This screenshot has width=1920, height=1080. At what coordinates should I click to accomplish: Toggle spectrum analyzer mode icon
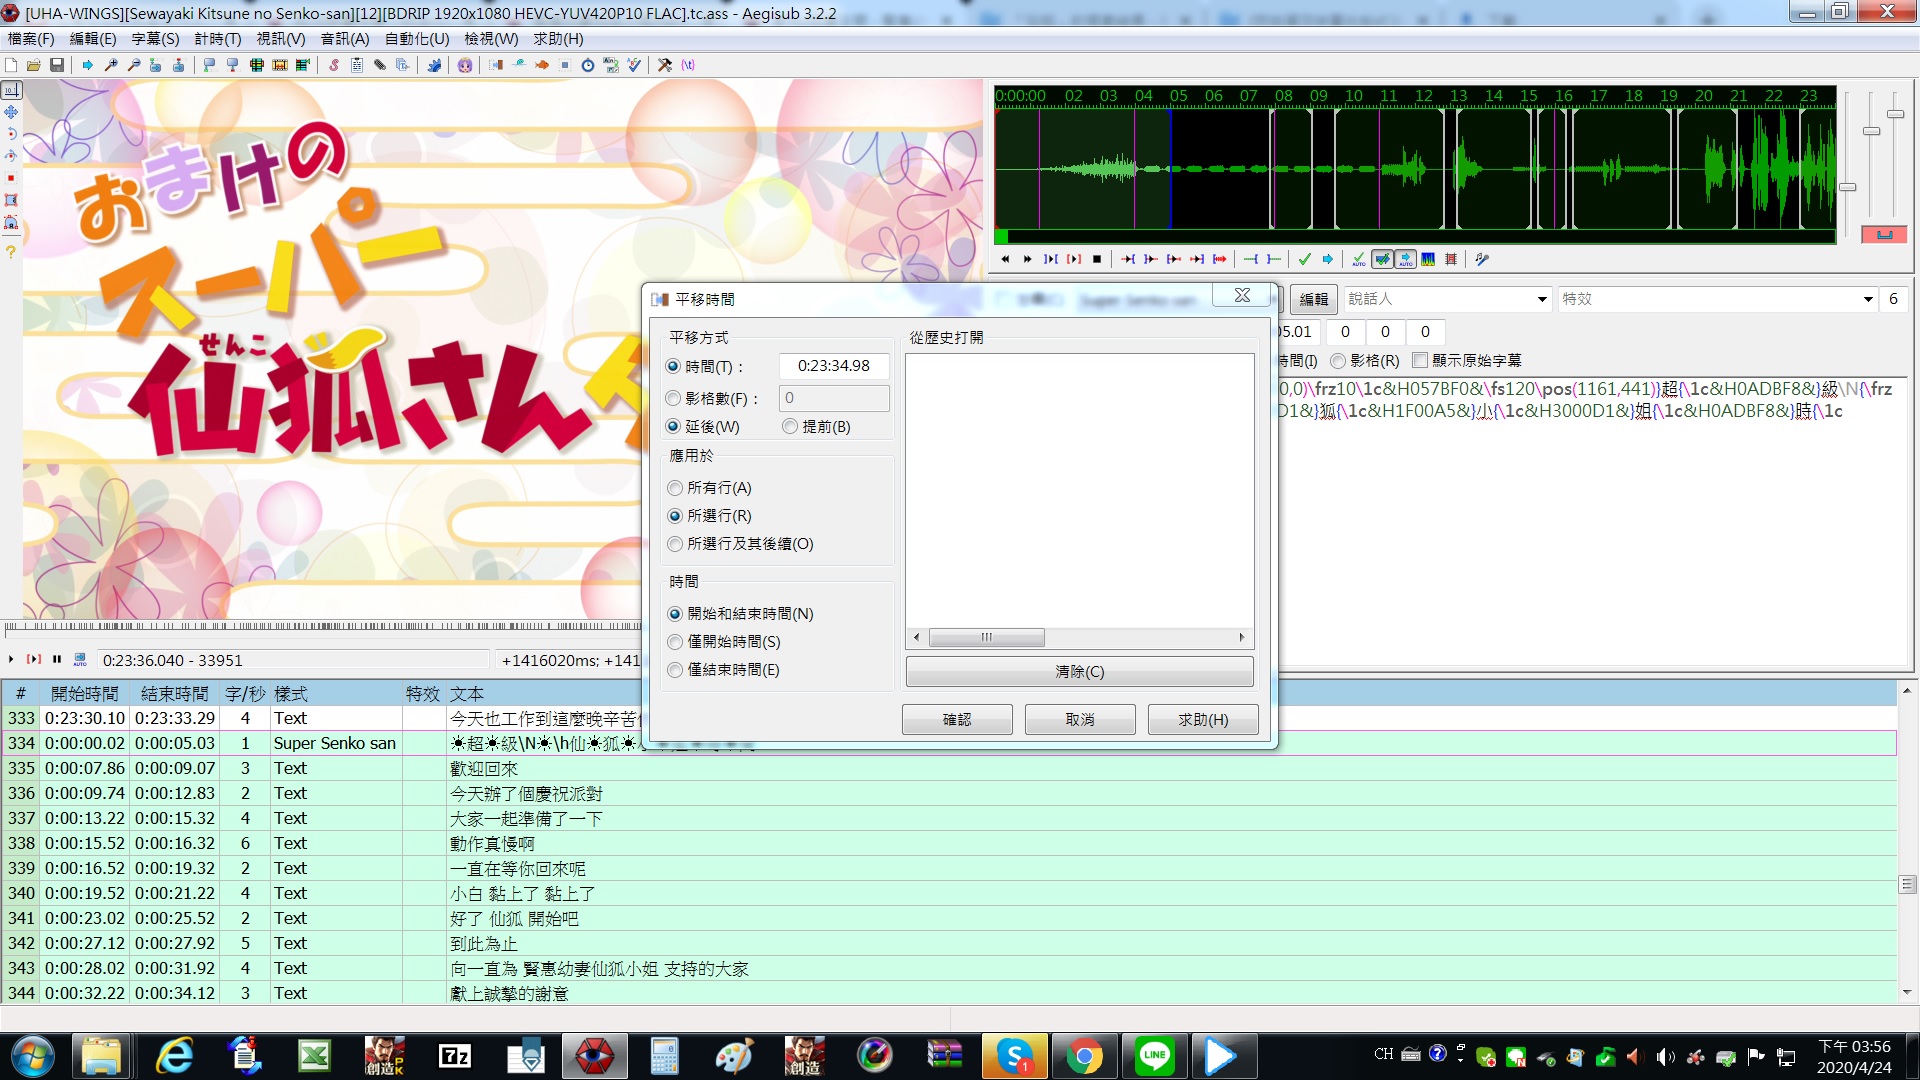(1428, 259)
